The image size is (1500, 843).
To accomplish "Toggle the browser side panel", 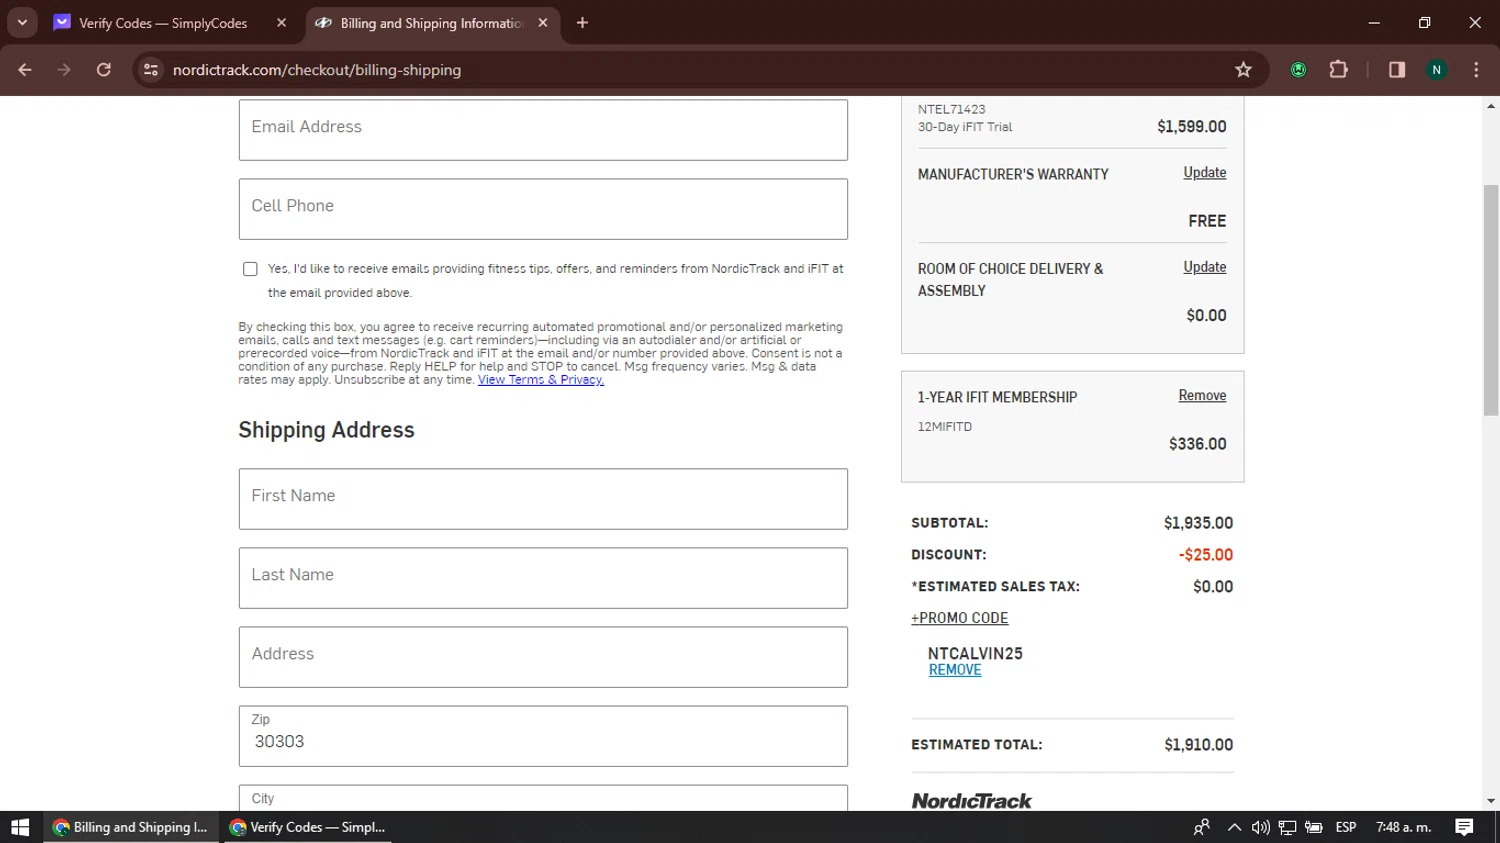I will pyautogui.click(x=1397, y=70).
